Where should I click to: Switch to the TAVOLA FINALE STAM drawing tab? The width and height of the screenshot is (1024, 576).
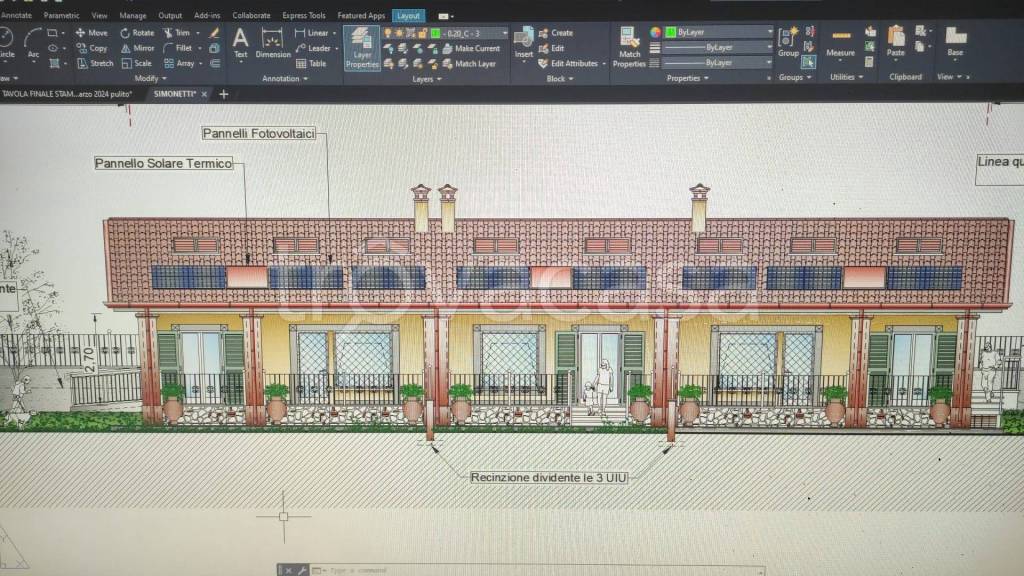pyautogui.click(x=68, y=94)
